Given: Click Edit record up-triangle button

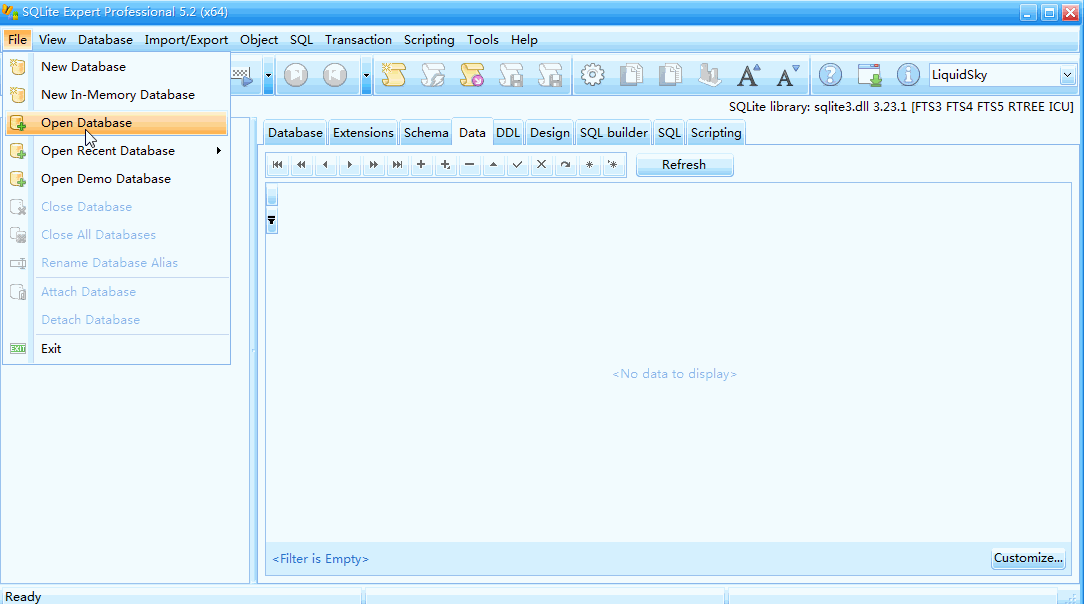Looking at the screenshot, I should pos(494,164).
